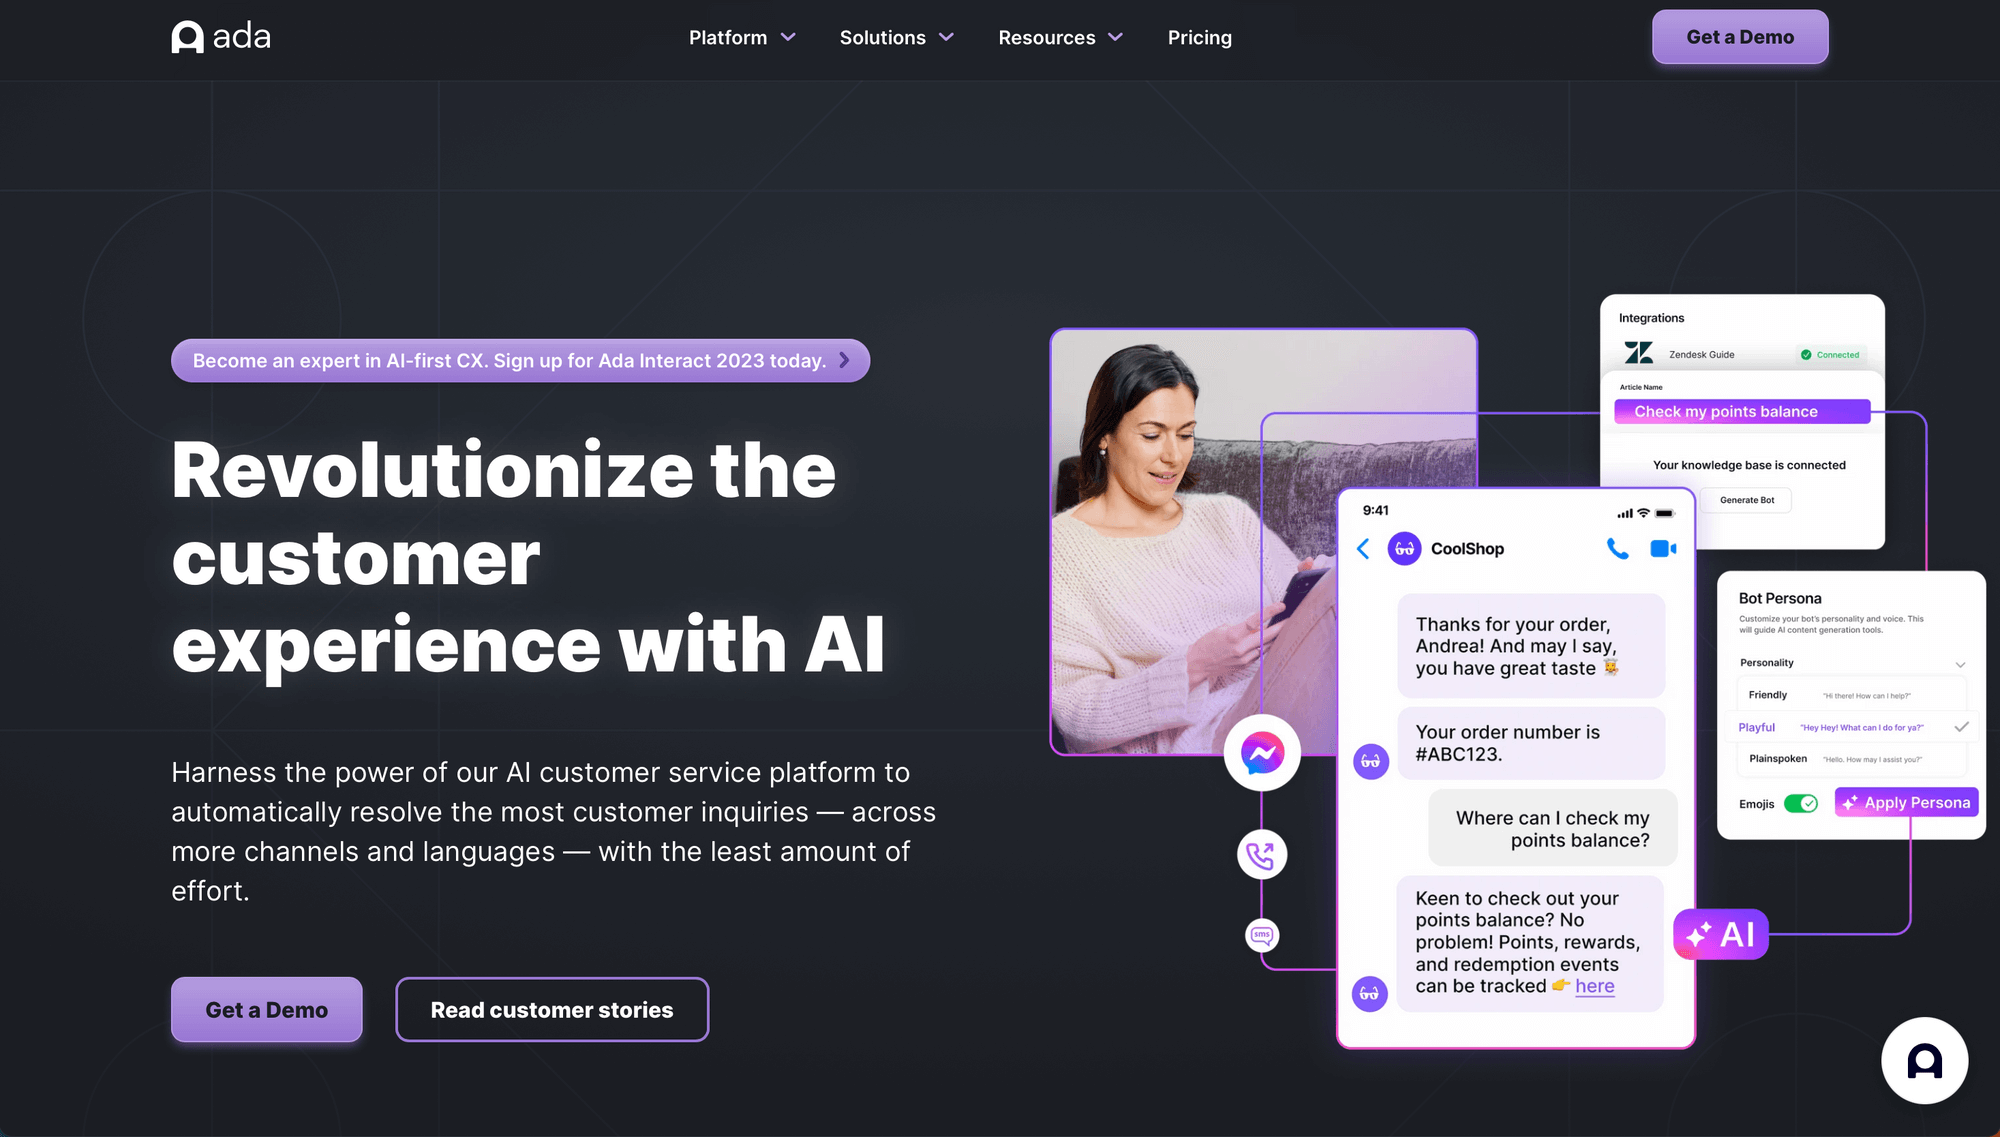This screenshot has width=2000, height=1137.
Task: Click the phone/voice channel icon
Action: pyautogui.click(x=1260, y=854)
